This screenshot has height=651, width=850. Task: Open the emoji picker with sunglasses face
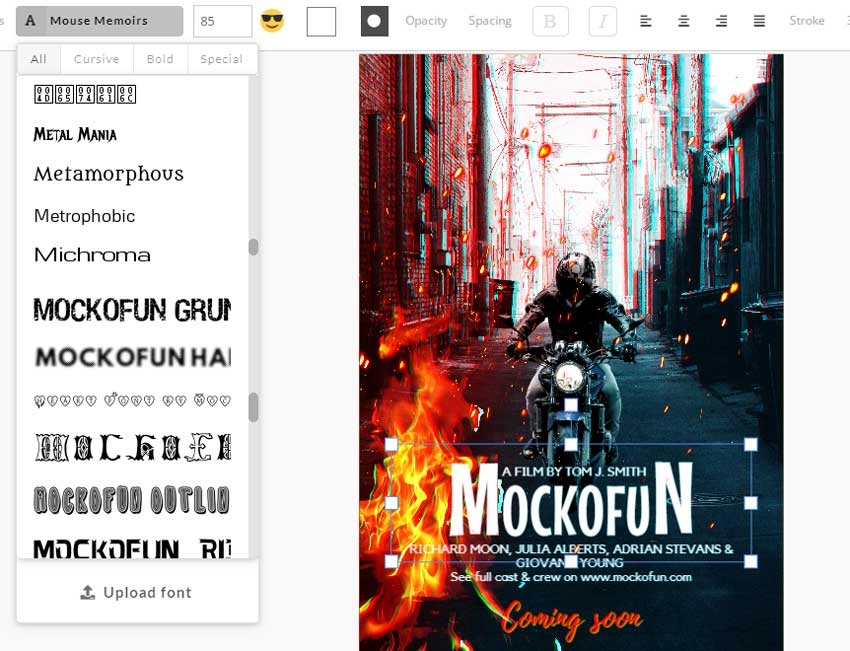[x=272, y=21]
